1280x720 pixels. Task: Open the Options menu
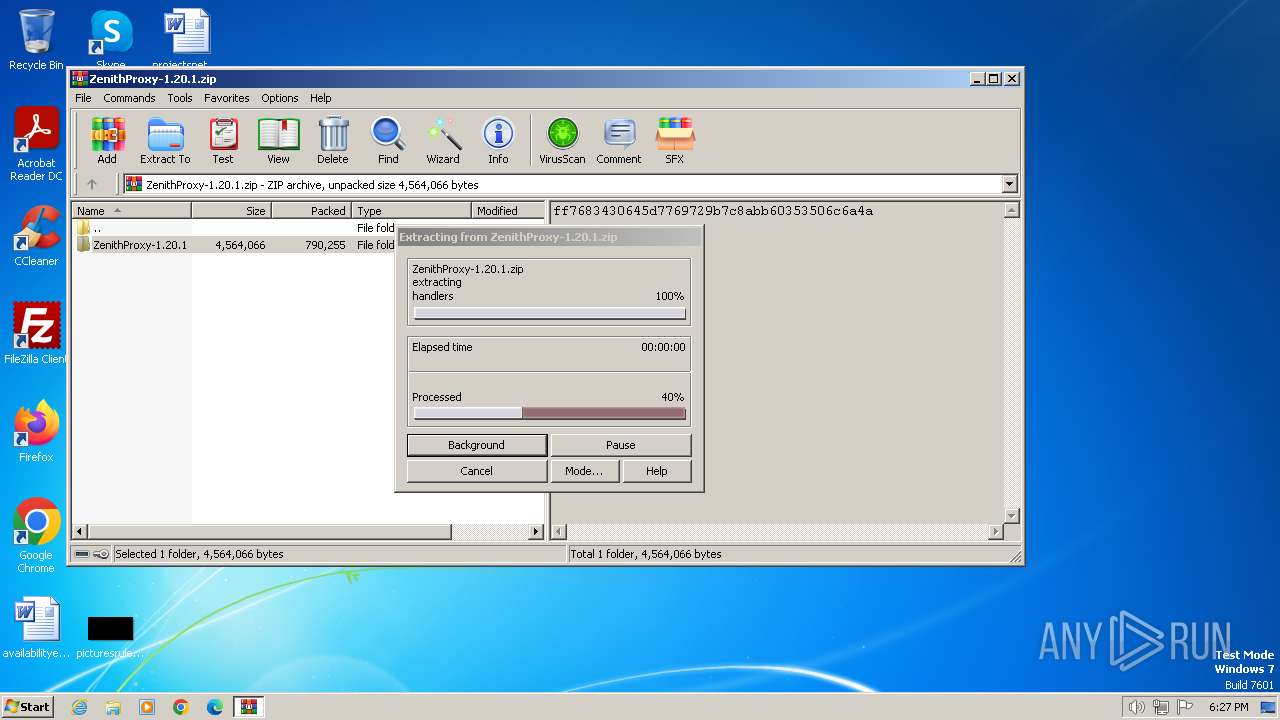pyautogui.click(x=280, y=98)
